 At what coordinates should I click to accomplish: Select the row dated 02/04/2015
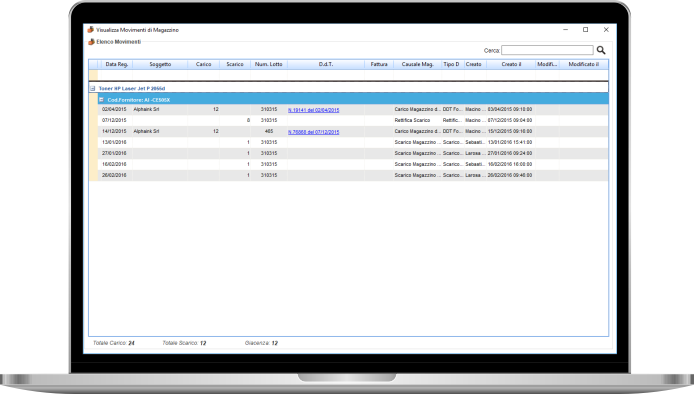coord(353,109)
